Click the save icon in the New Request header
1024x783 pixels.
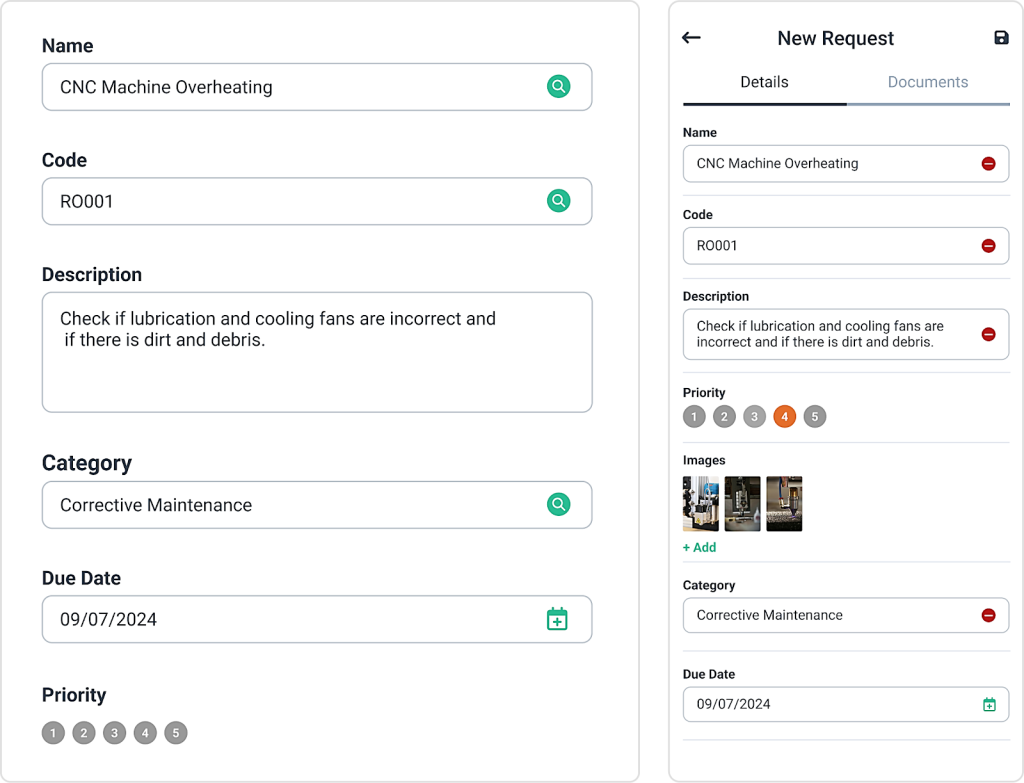coord(1001,37)
